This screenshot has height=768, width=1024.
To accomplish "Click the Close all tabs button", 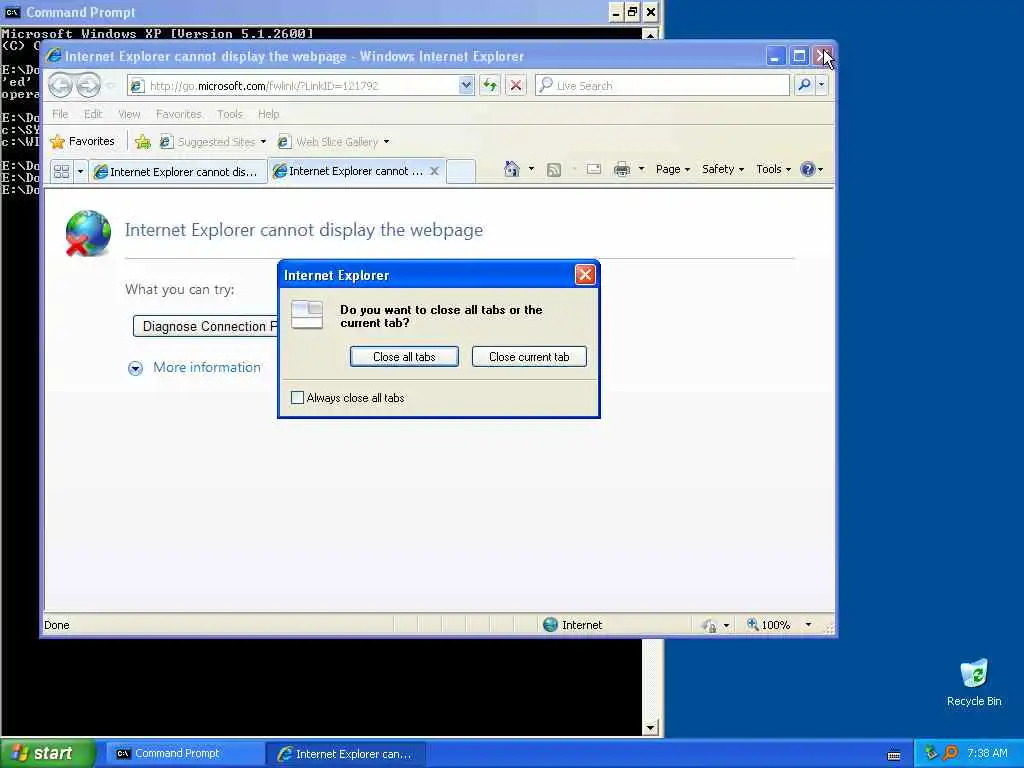I will pyautogui.click(x=404, y=357).
